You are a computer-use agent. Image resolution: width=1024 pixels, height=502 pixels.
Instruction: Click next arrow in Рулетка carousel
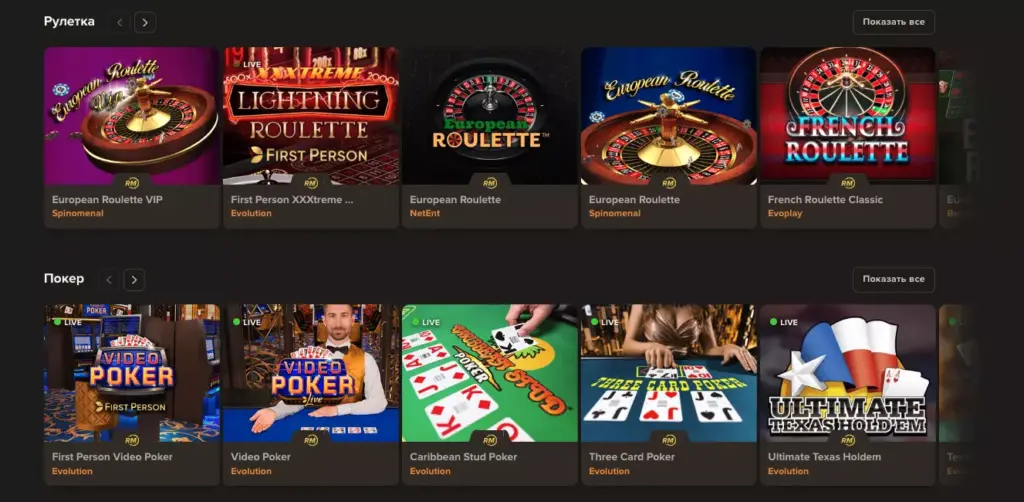[x=145, y=22]
